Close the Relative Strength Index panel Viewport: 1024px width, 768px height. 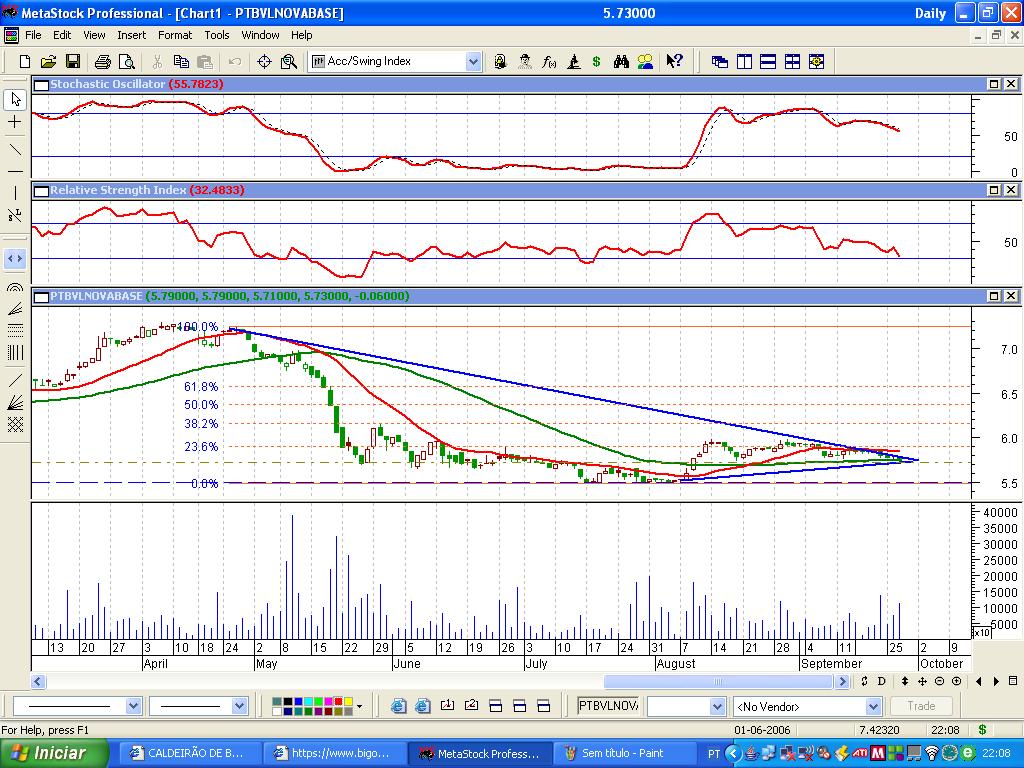(x=1012, y=190)
